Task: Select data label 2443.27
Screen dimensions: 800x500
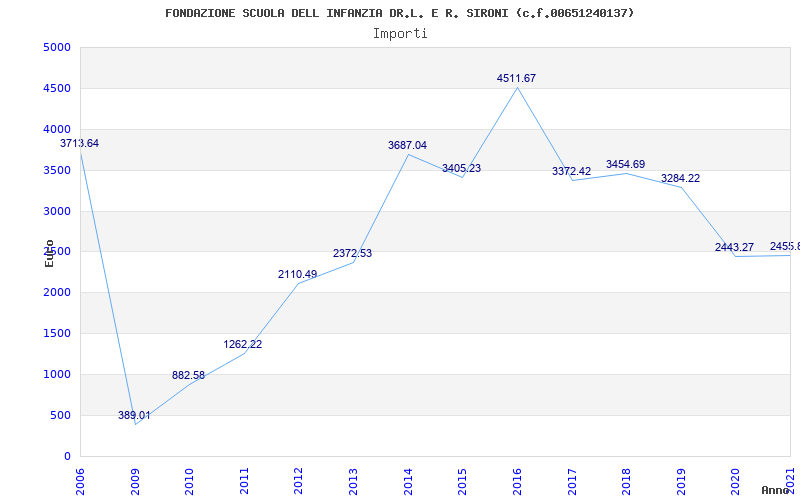Action: (734, 247)
